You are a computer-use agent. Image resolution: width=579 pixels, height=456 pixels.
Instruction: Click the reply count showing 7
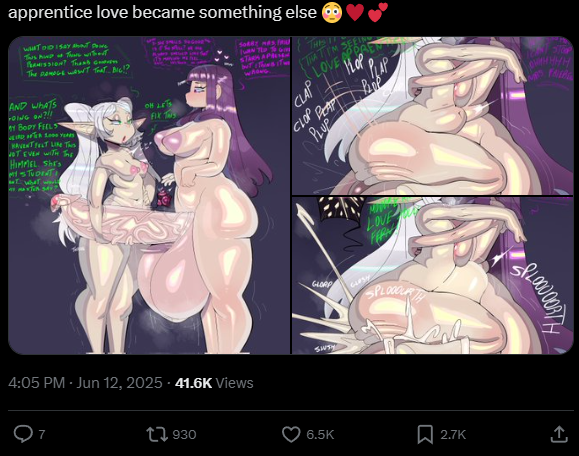pyautogui.click(x=42, y=435)
